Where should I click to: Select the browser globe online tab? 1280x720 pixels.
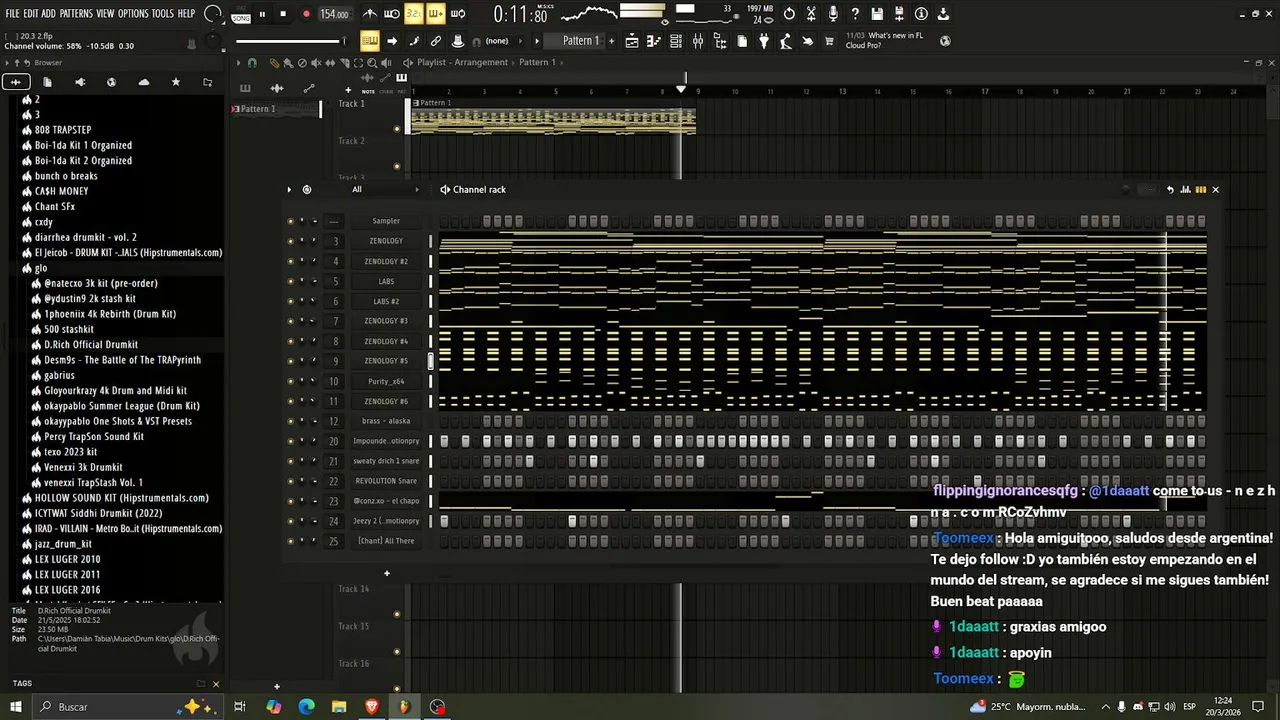point(111,82)
